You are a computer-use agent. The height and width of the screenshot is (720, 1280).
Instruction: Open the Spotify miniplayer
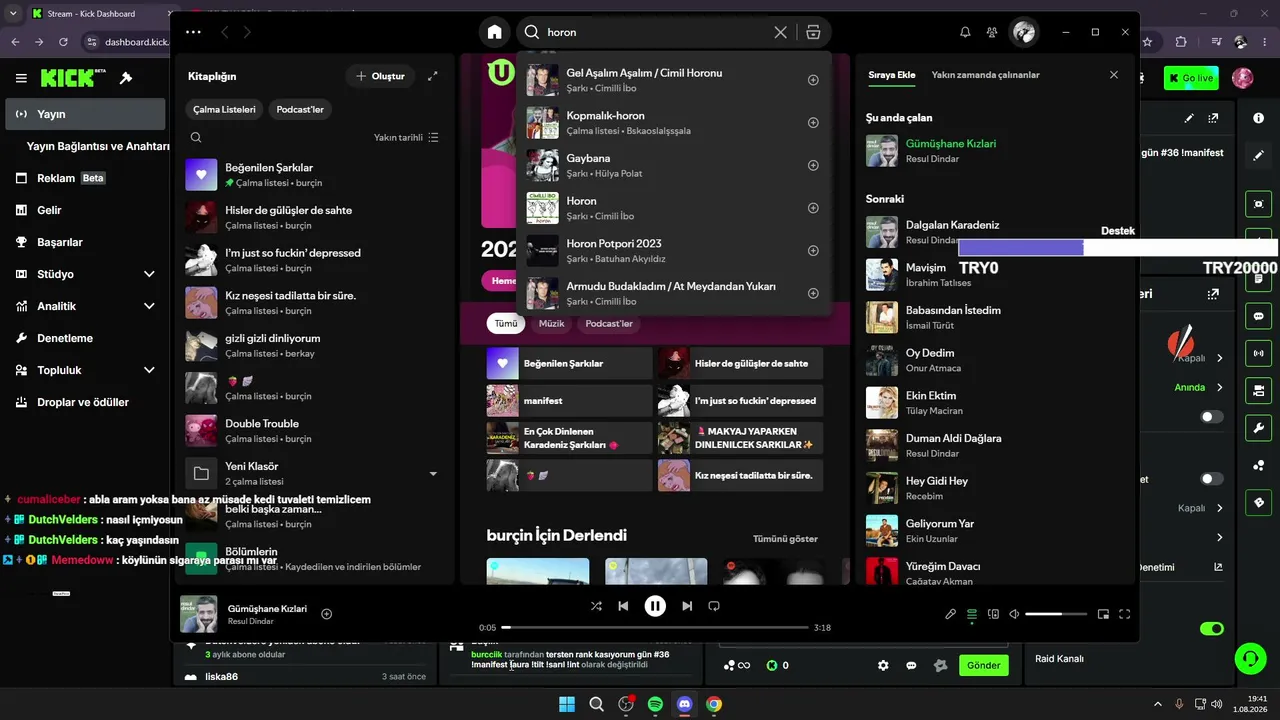coord(1103,614)
